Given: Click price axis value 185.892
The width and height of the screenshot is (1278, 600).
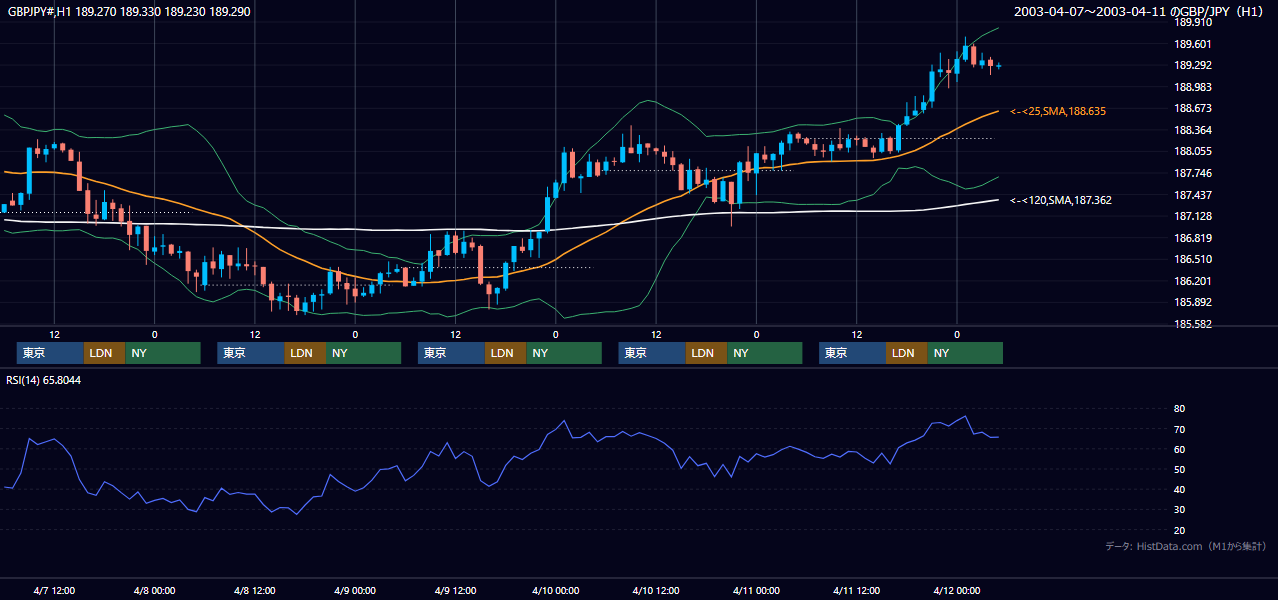Looking at the screenshot, I should click(x=1193, y=303).
